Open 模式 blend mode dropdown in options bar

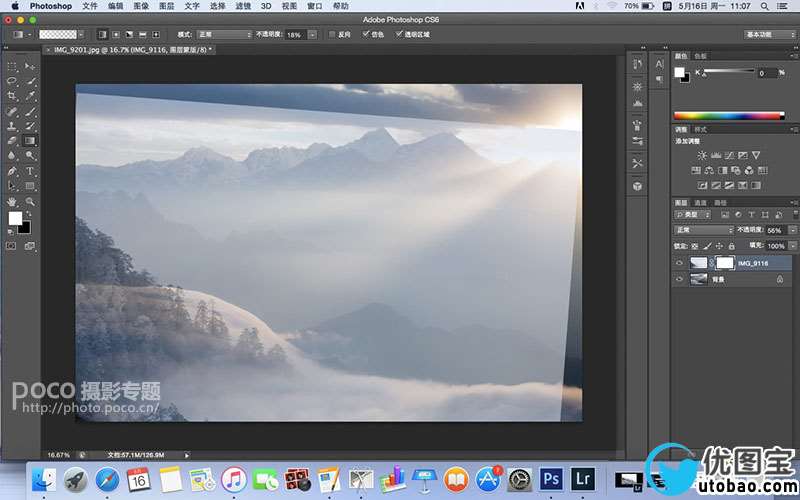224,35
